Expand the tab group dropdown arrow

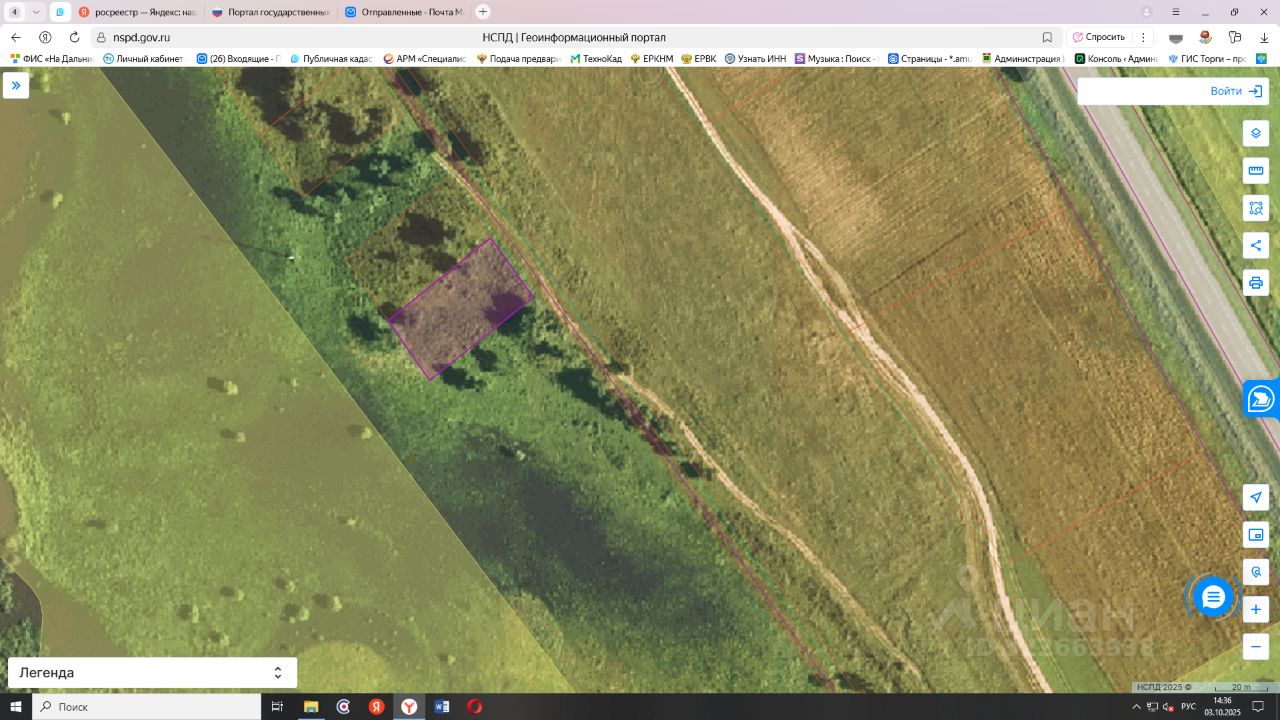[x=36, y=12]
